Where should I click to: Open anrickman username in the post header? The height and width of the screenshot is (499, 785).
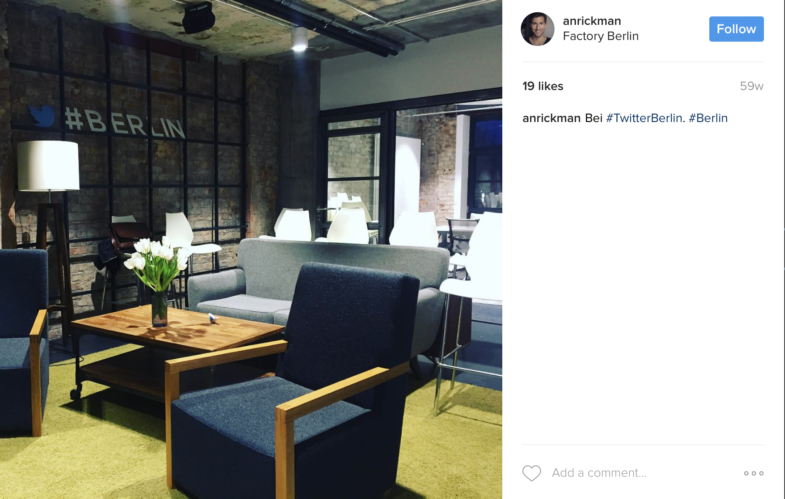tap(592, 21)
